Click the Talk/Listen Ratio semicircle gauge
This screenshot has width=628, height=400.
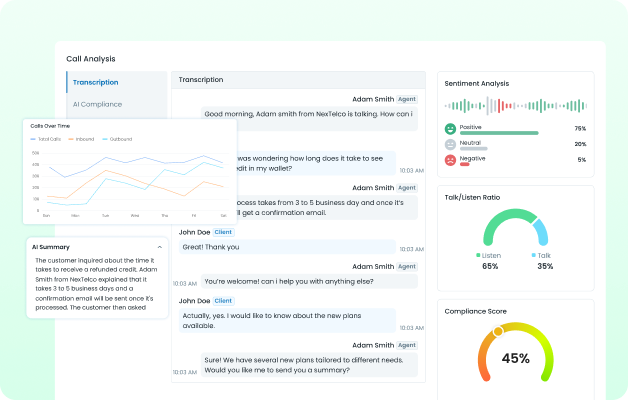tap(515, 228)
